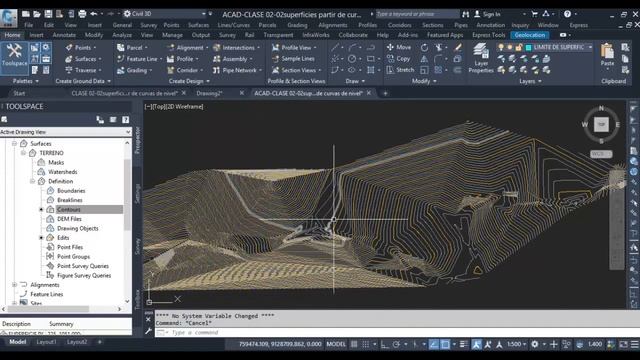Open the Active Drawing View dropdown
Image resolution: width=640 pixels, height=360 pixels.
(x=65, y=132)
